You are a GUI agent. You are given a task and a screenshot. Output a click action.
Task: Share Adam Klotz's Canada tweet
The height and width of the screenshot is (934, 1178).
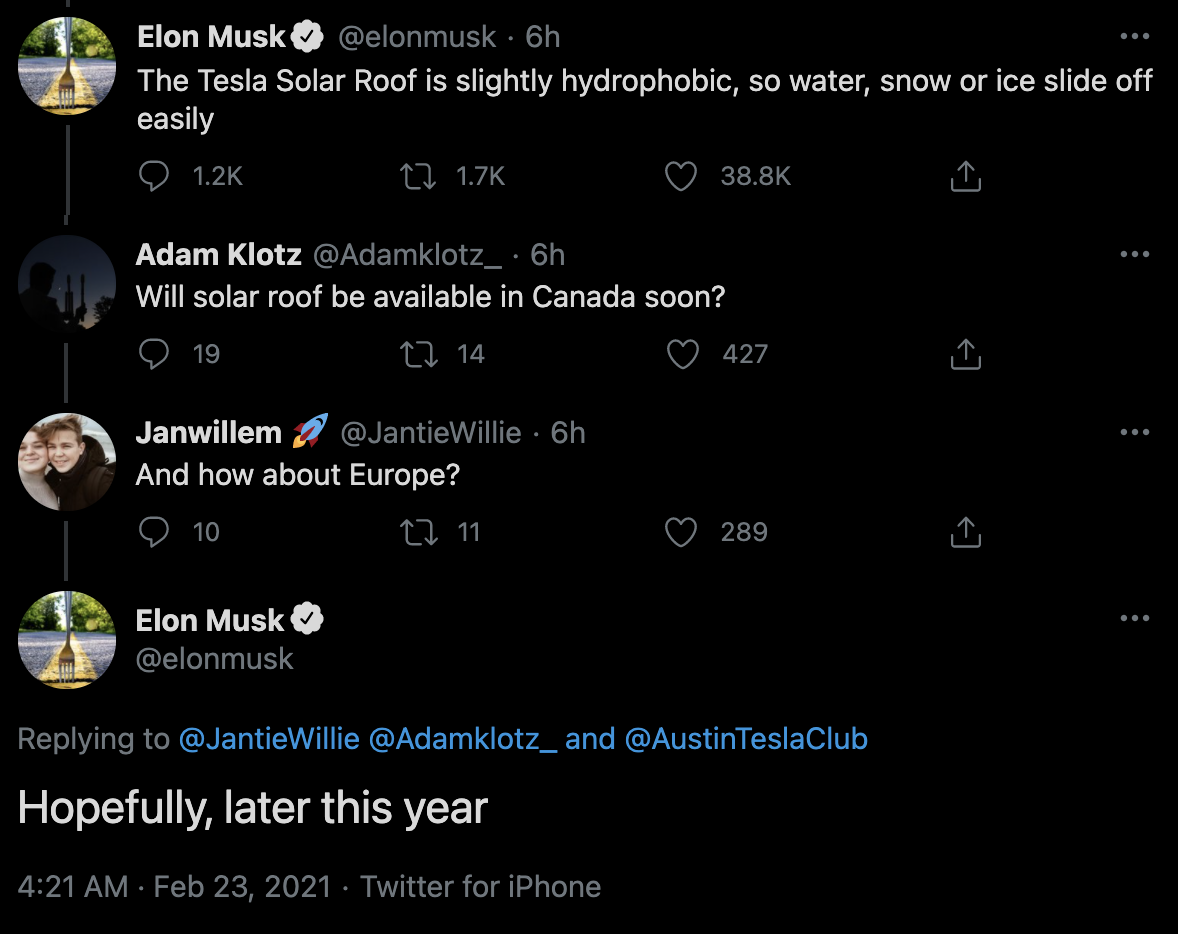pyautogui.click(x=965, y=354)
